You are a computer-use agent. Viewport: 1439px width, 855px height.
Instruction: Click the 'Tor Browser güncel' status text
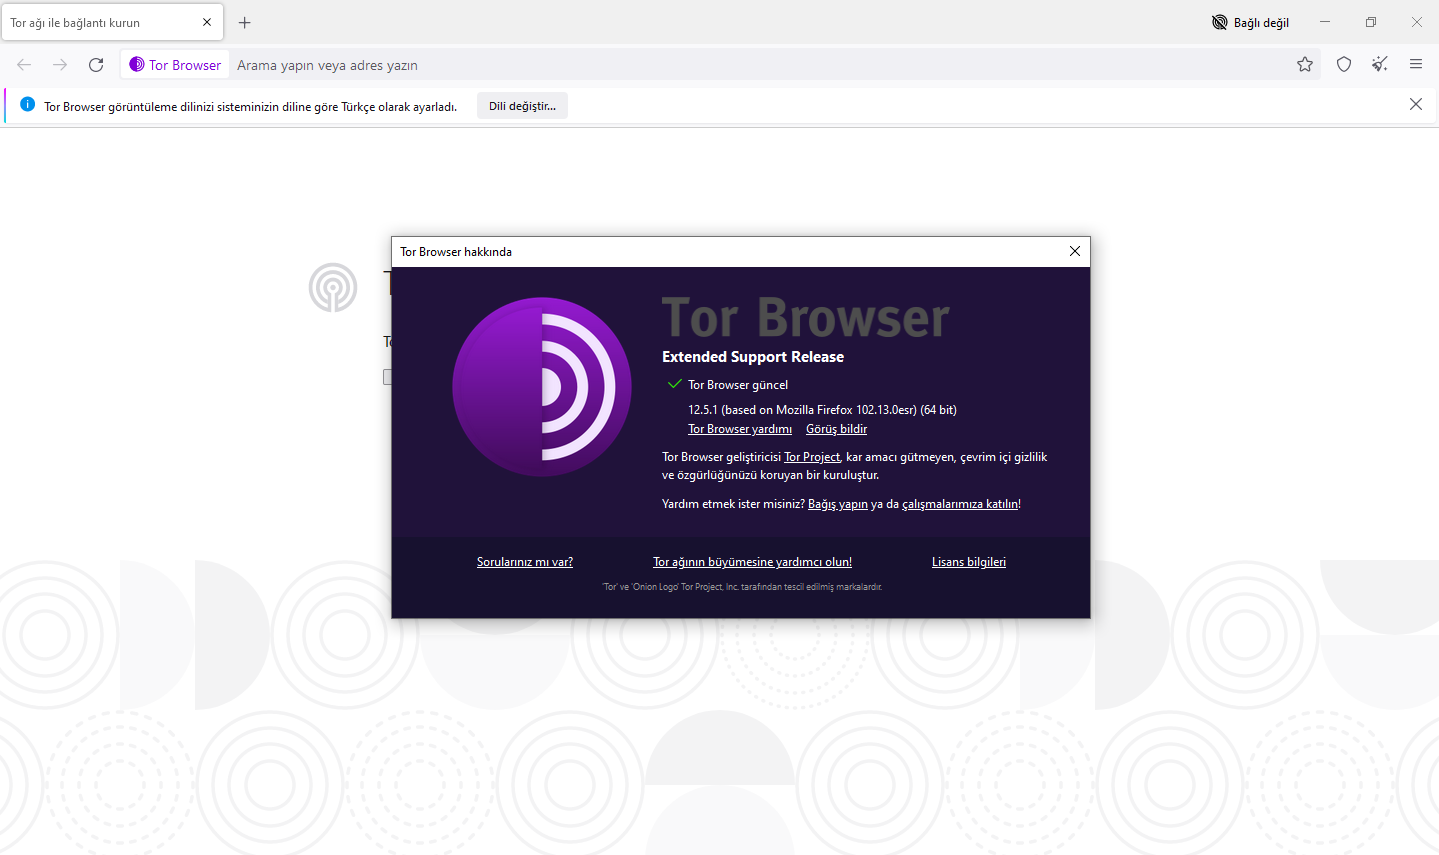pyautogui.click(x=738, y=385)
